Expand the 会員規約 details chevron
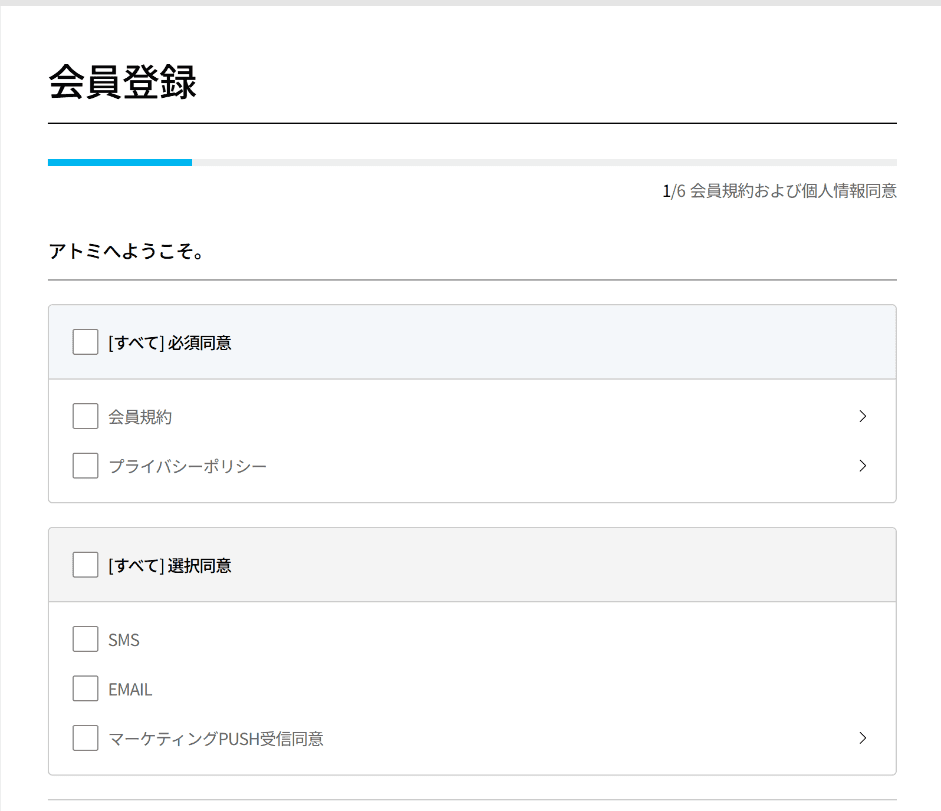 [863, 416]
